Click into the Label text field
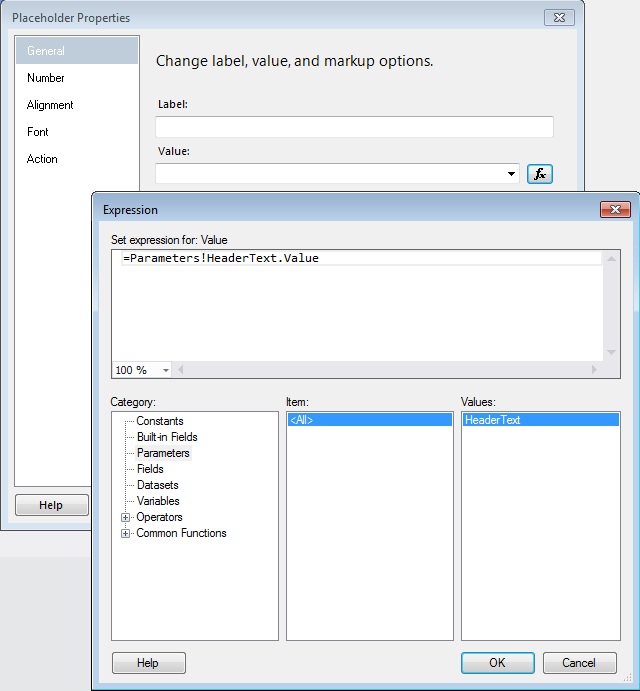The width and height of the screenshot is (640, 691). point(354,127)
